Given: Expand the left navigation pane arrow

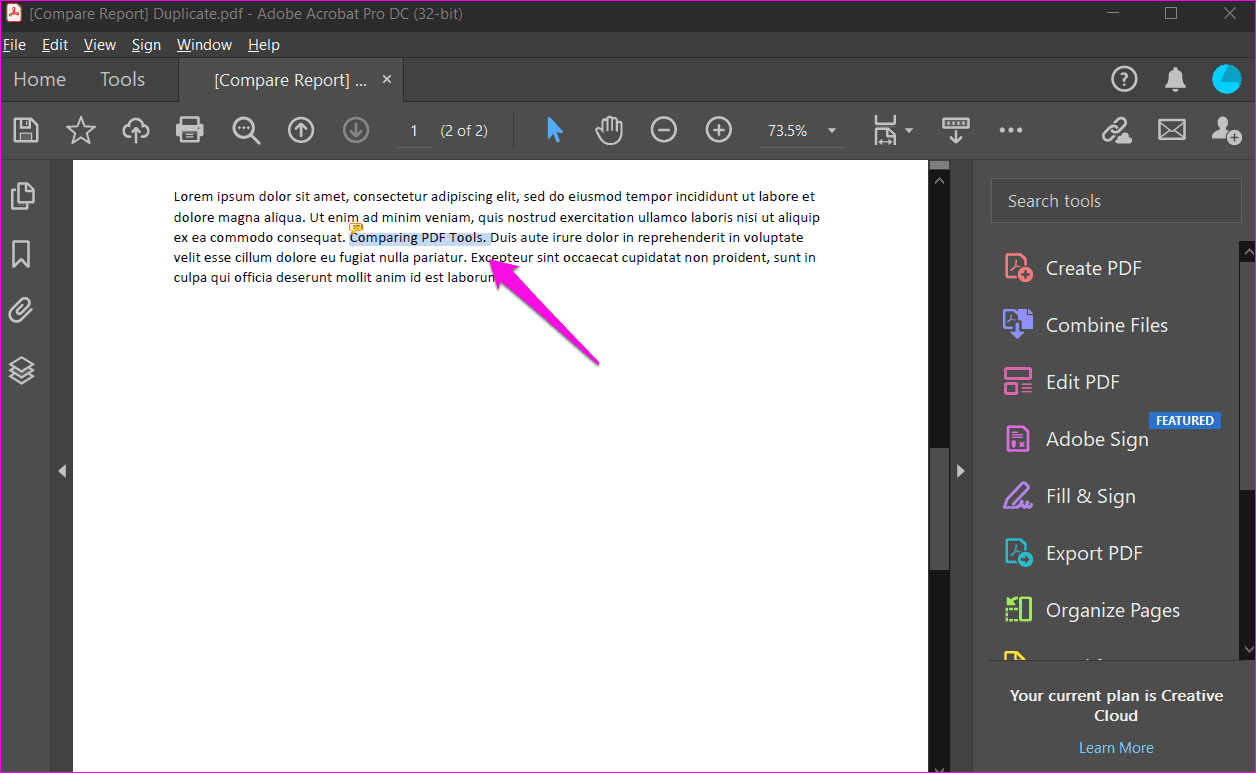Looking at the screenshot, I should click(x=62, y=471).
